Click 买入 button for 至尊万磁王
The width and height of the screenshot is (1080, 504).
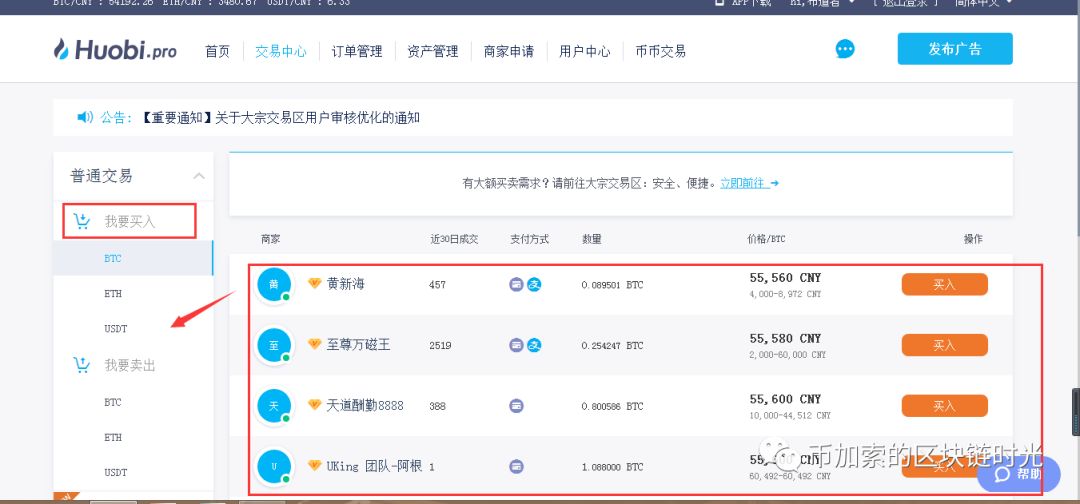(944, 345)
